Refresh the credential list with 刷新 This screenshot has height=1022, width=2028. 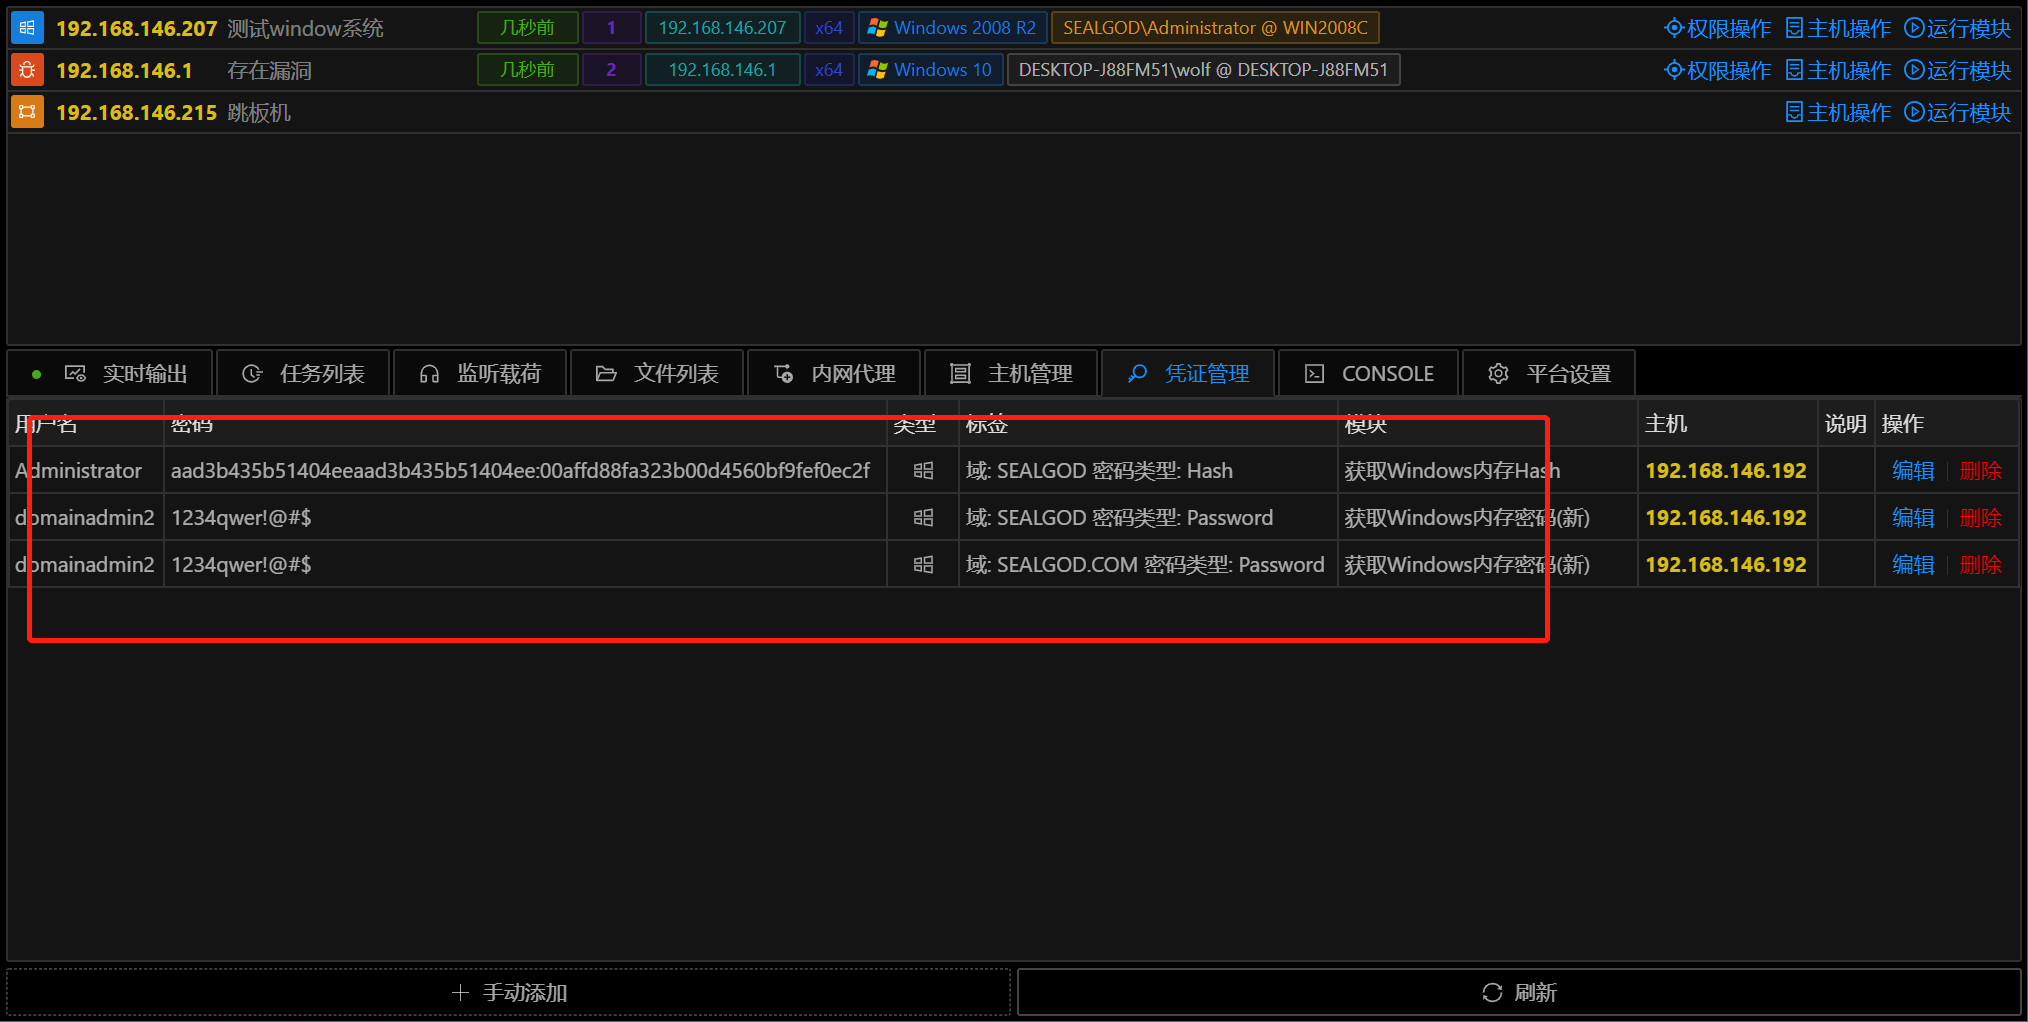1519,992
